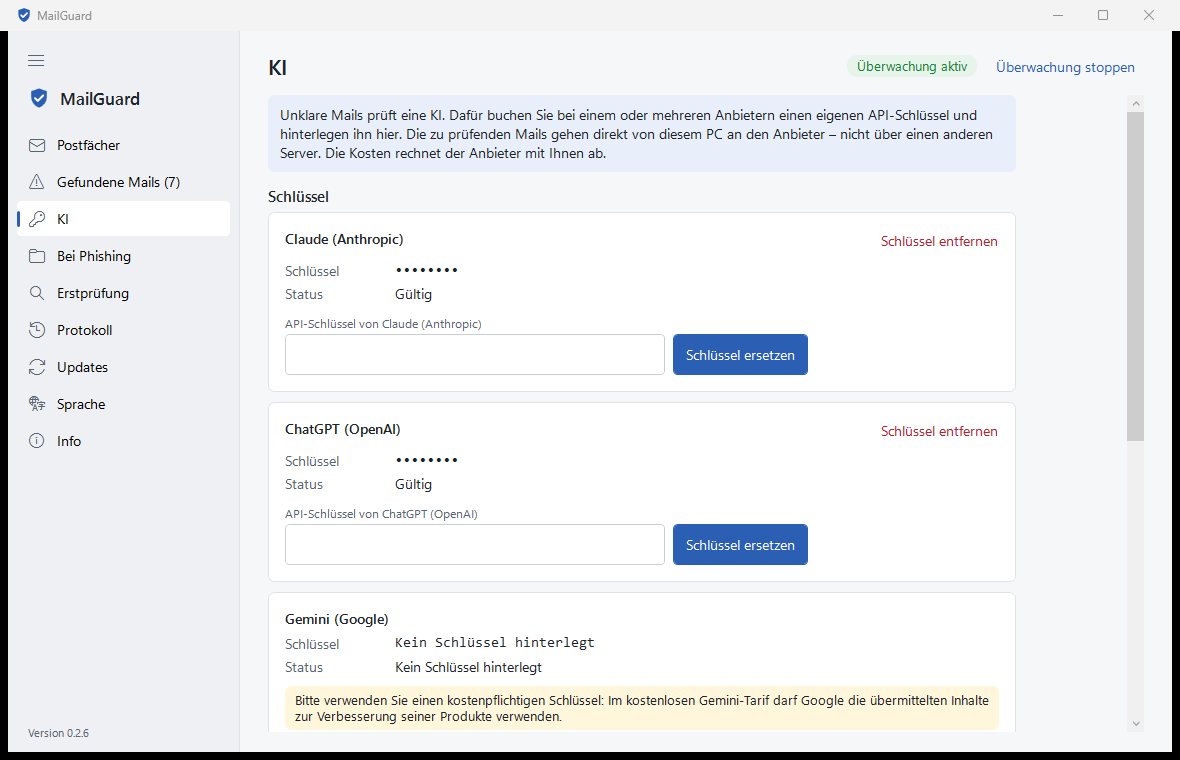Click the monospaced Gemini 'Kein Schlüssel hinterlegt' value

494,643
